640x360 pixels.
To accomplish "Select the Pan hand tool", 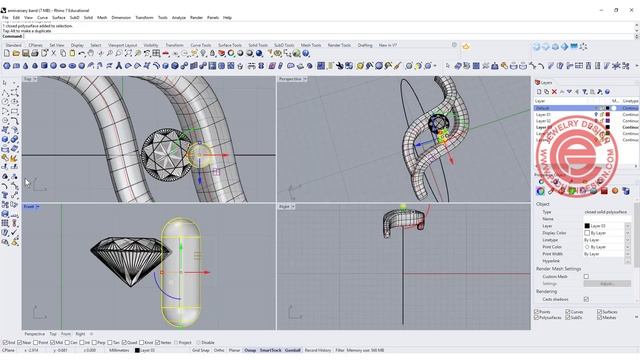I will [91, 53].
